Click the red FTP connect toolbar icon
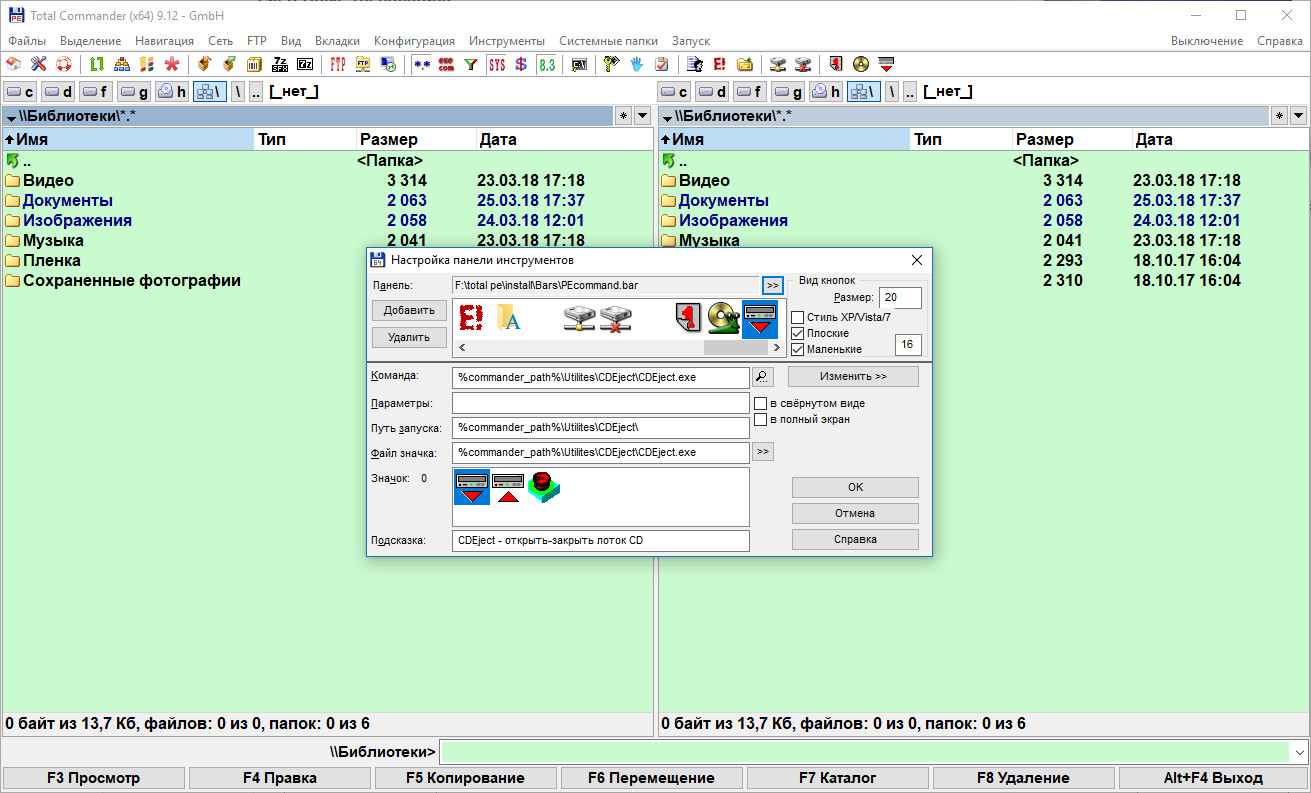Viewport: 1311px width, 793px height. point(338,65)
